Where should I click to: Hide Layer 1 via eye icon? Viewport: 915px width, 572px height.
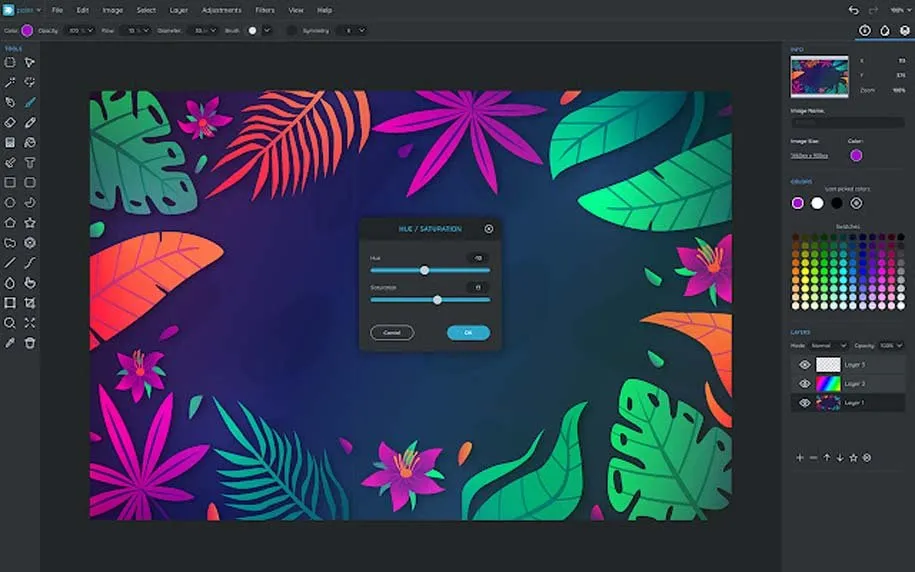click(804, 403)
